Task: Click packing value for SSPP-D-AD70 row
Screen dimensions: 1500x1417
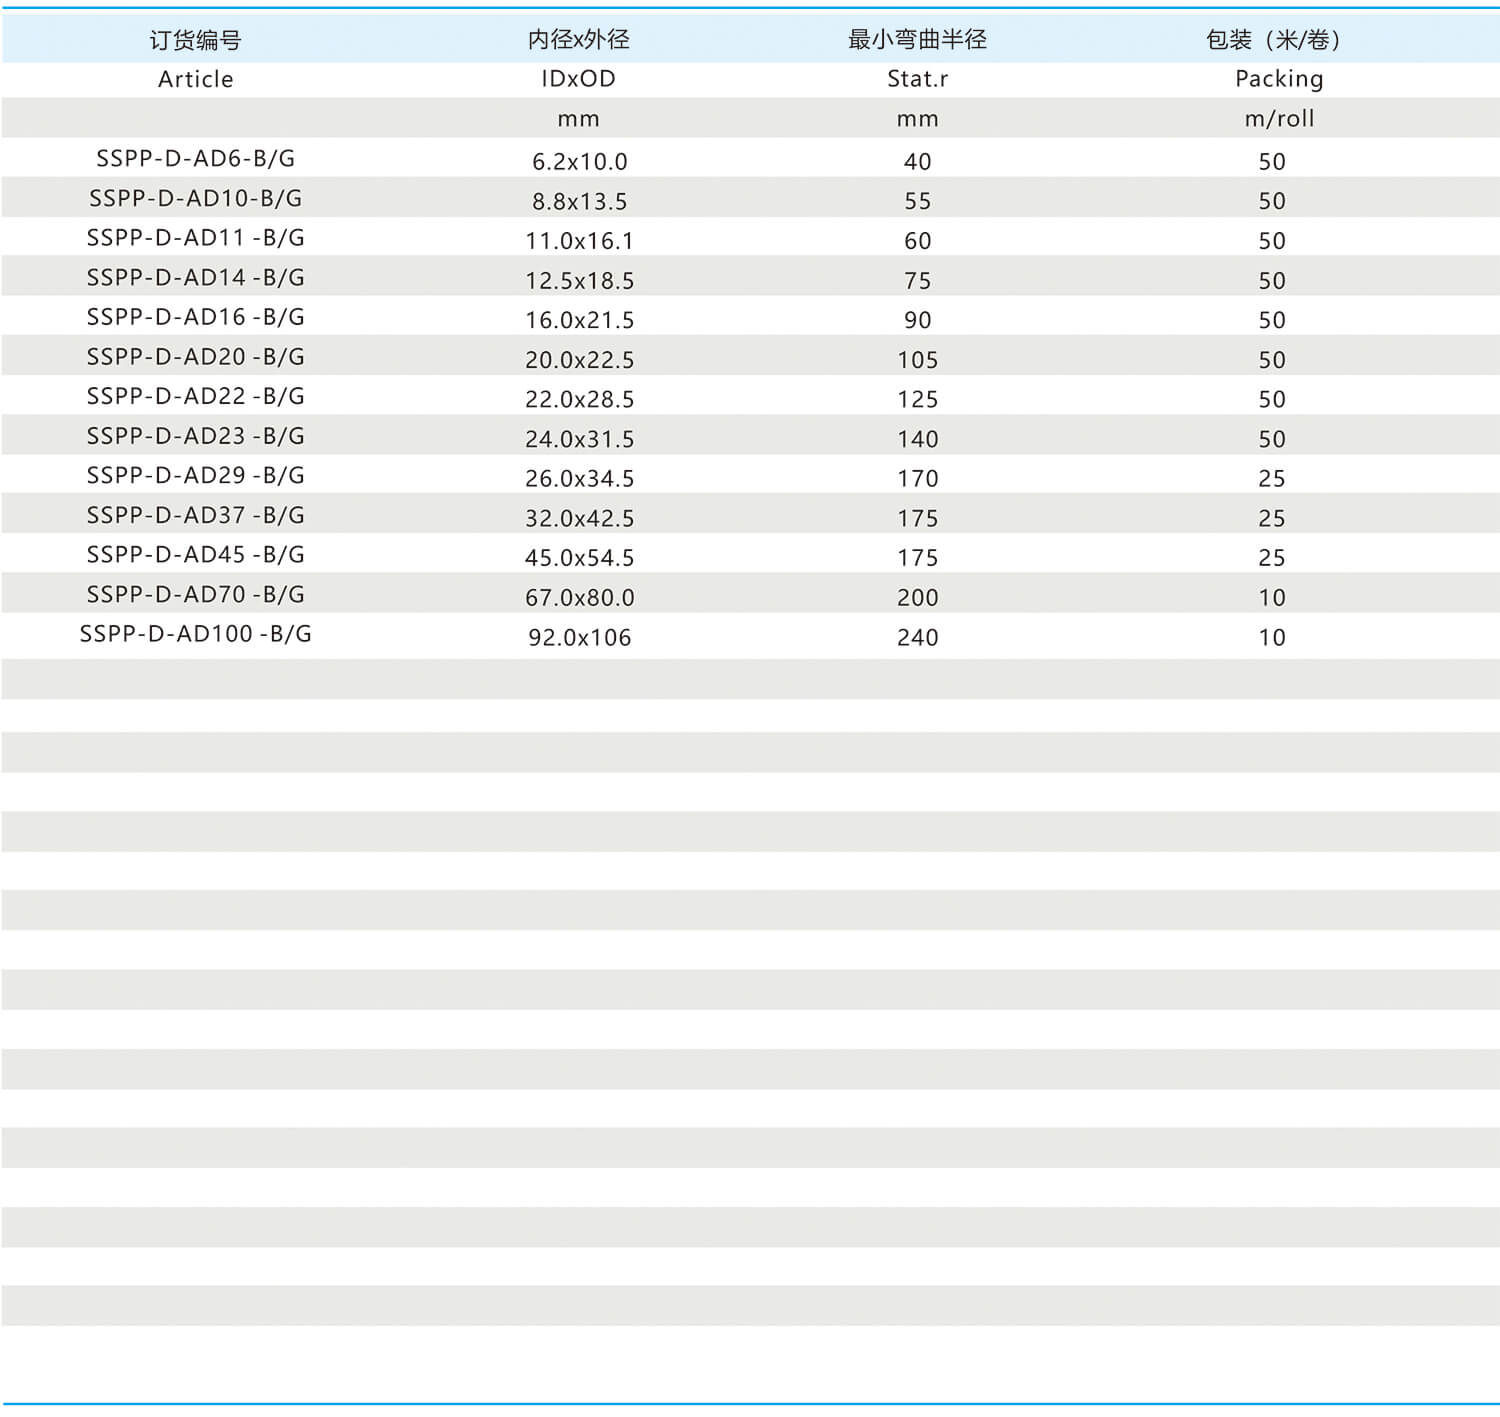Action: [1271, 597]
